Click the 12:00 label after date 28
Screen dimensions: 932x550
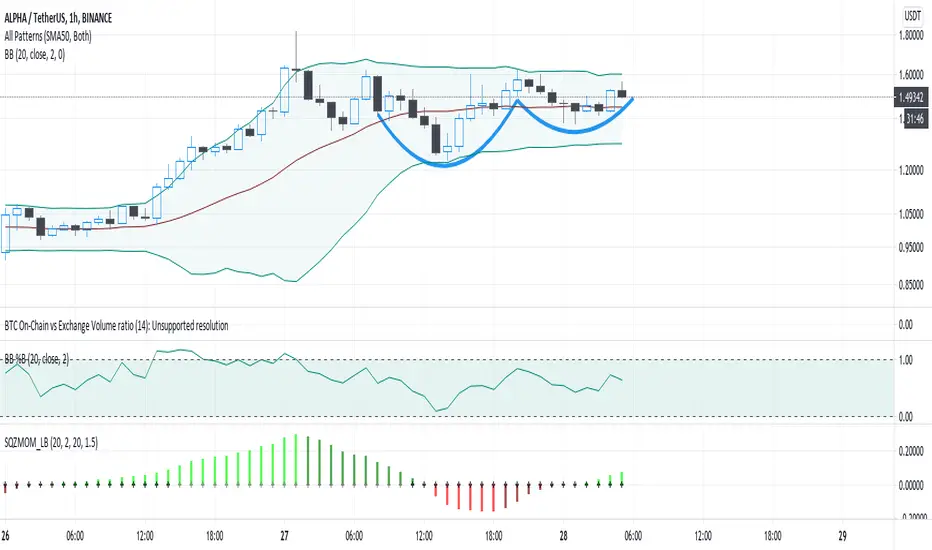[x=703, y=536]
